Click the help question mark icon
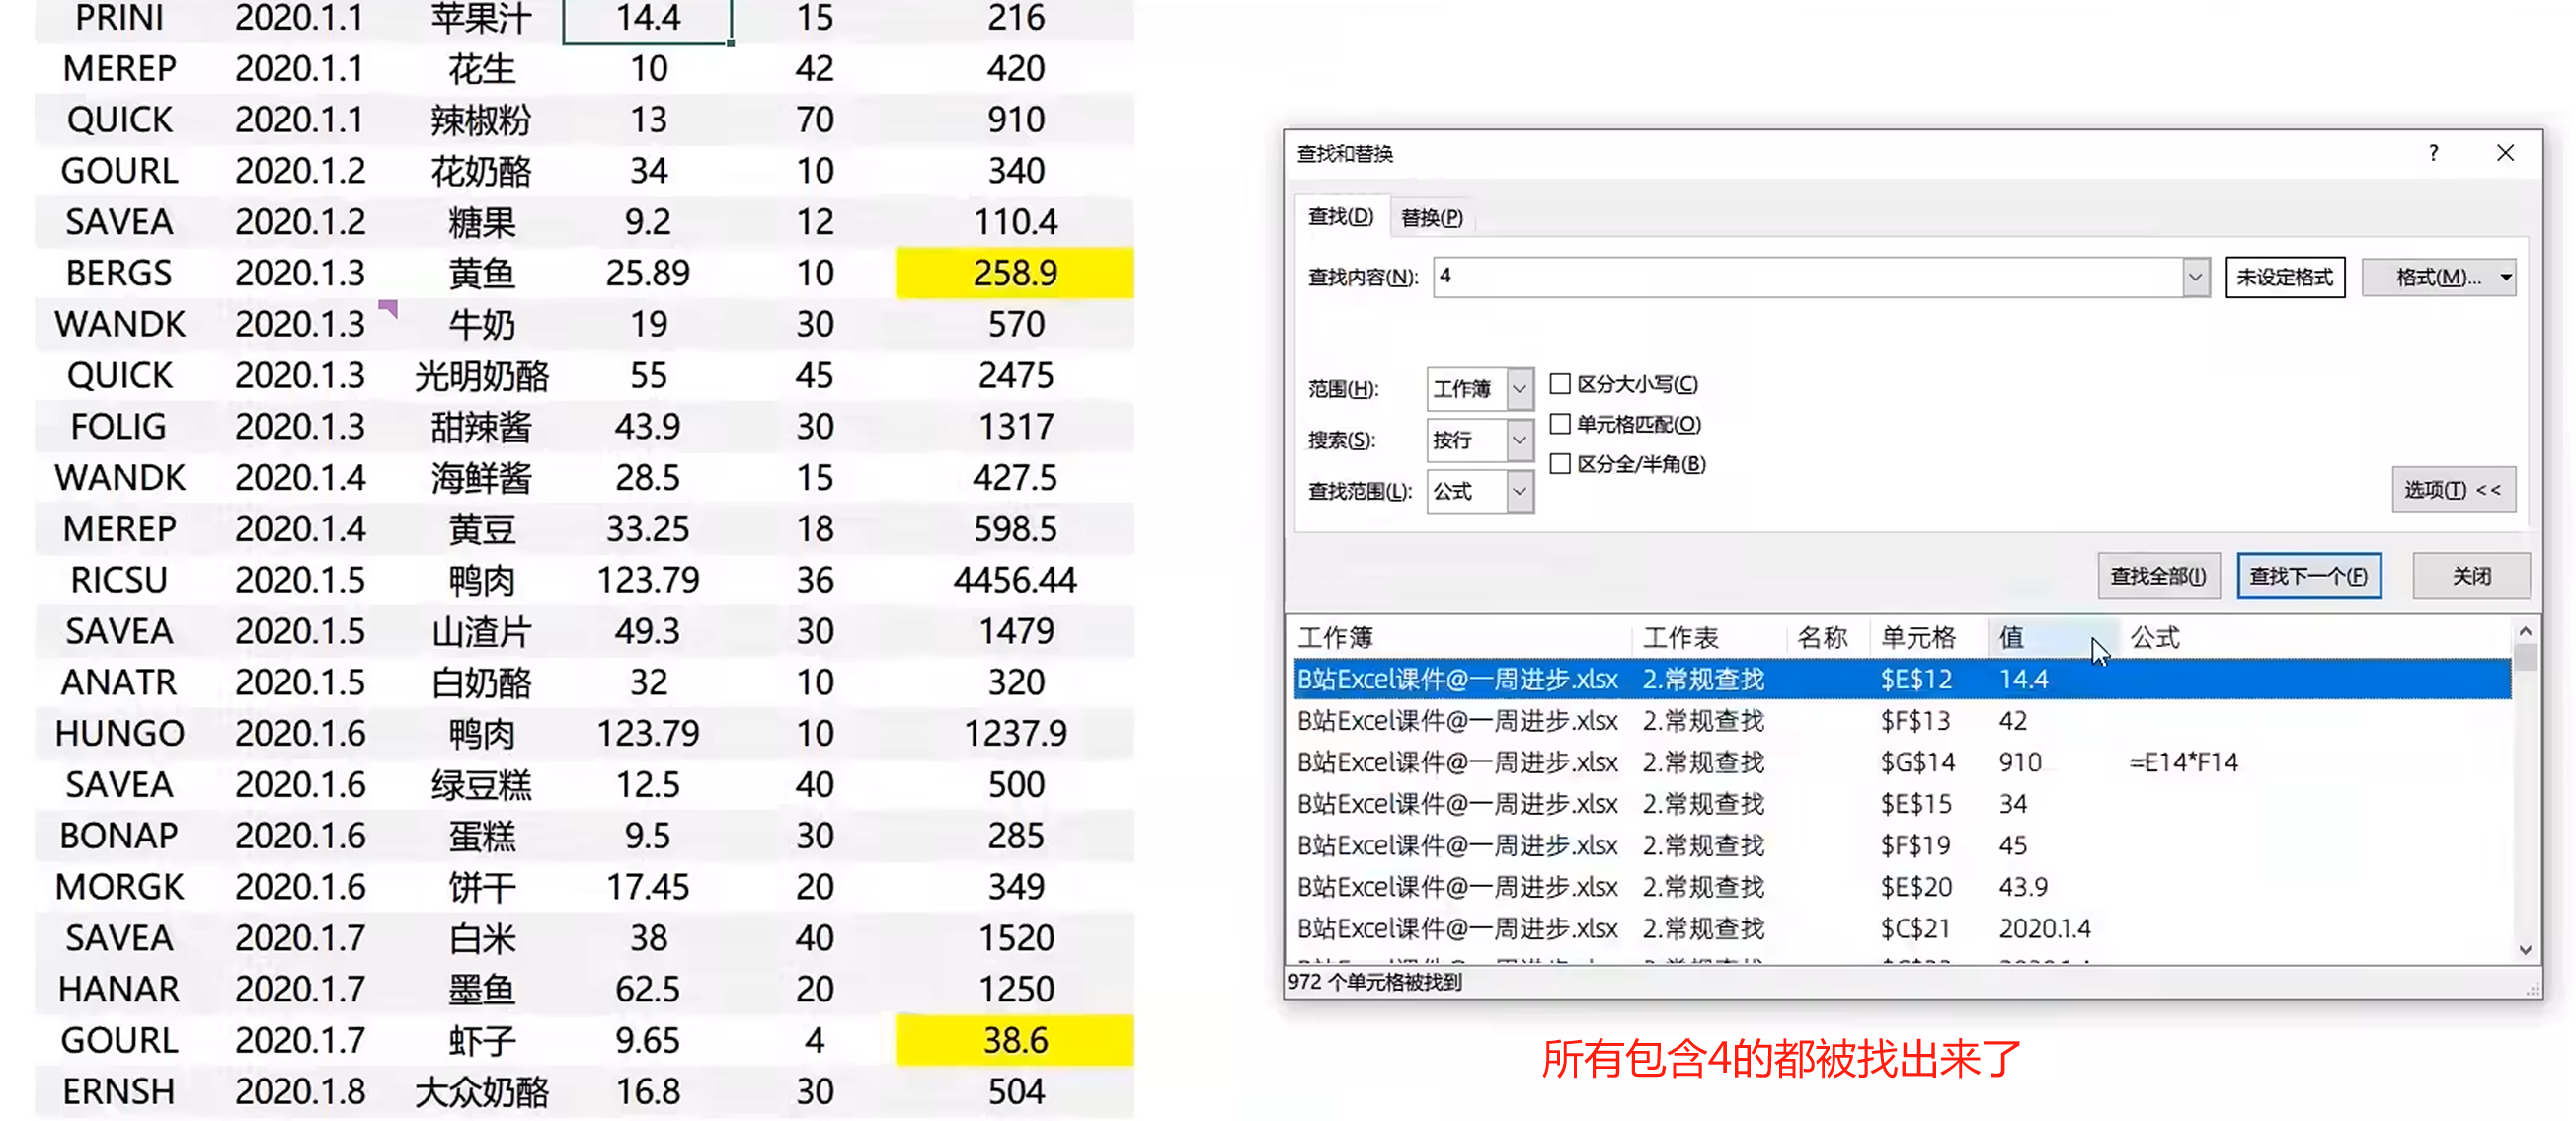Image resolution: width=2576 pixels, height=1121 pixels. [2433, 153]
